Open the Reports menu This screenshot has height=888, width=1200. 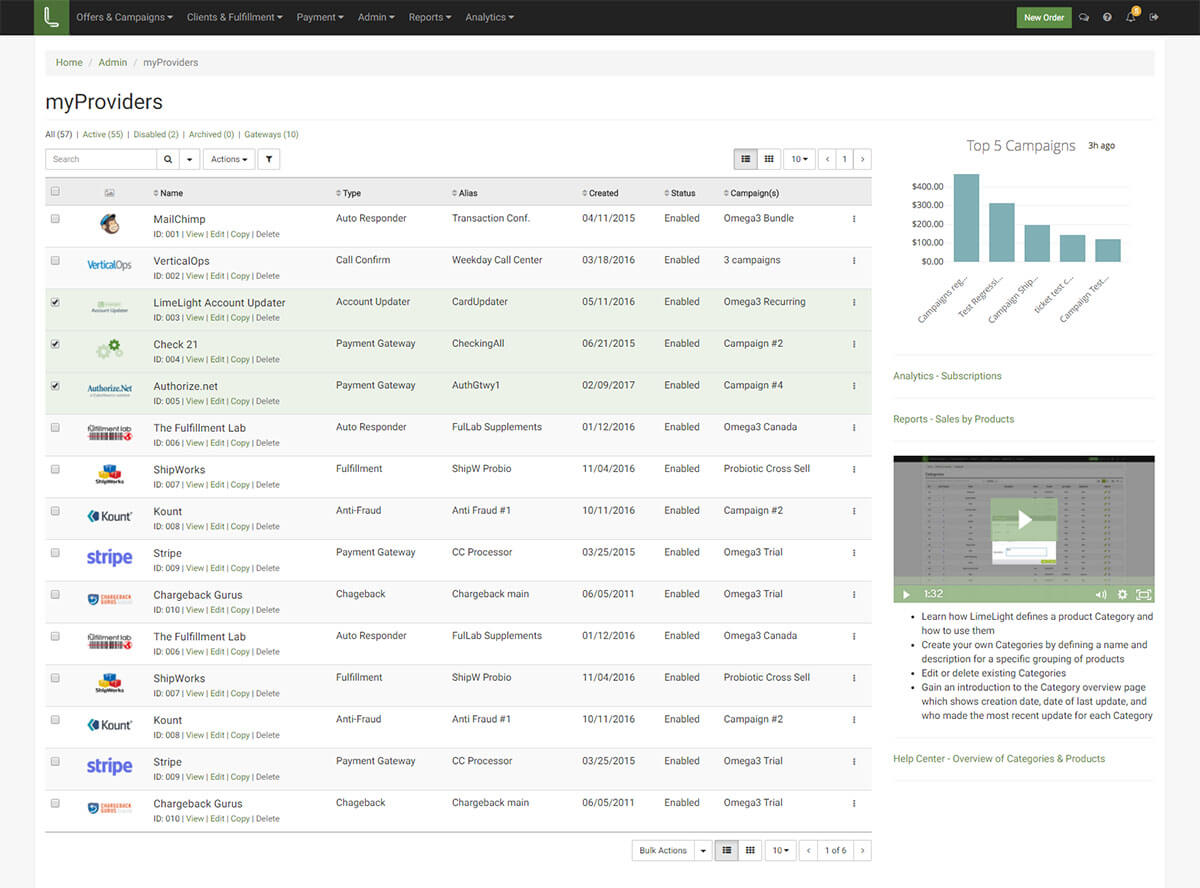point(430,17)
